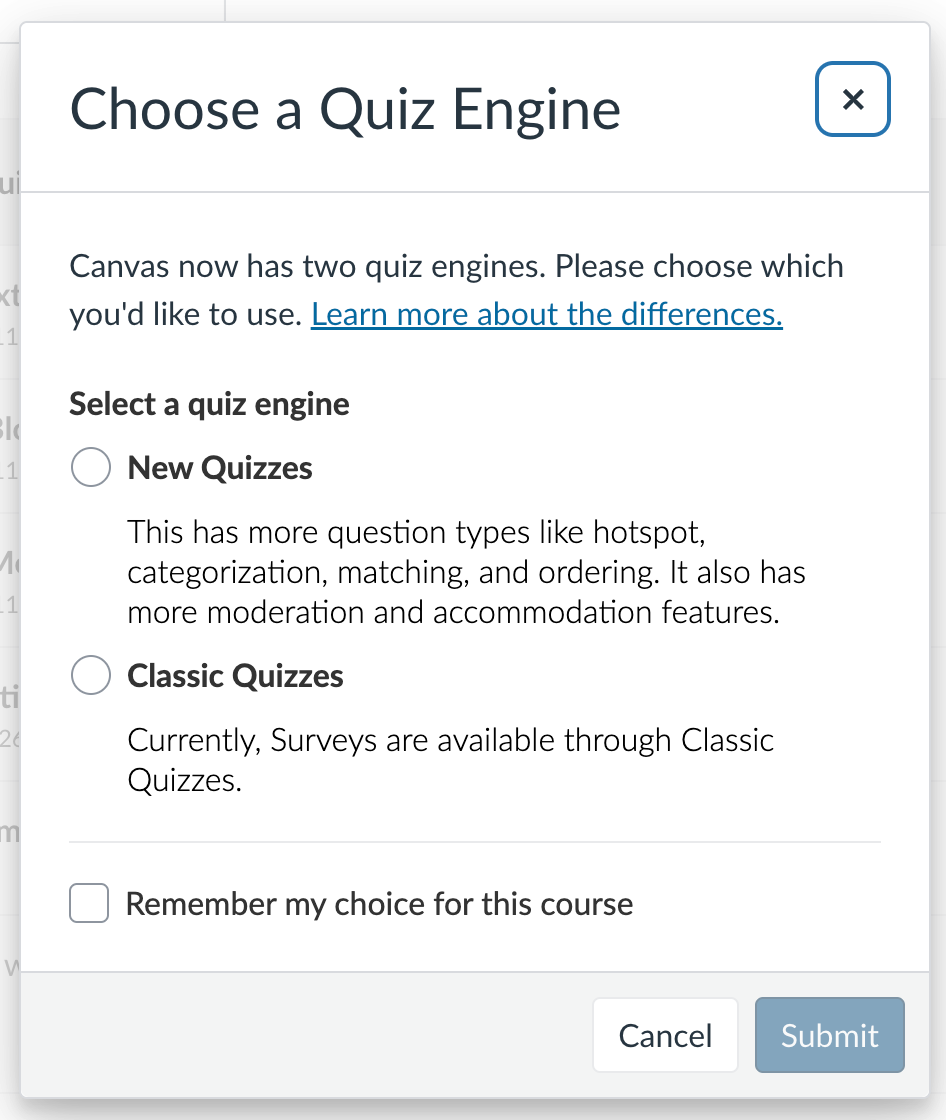Submit the quiz engine selection
The width and height of the screenshot is (946, 1120).
[x=829, y=1035]
